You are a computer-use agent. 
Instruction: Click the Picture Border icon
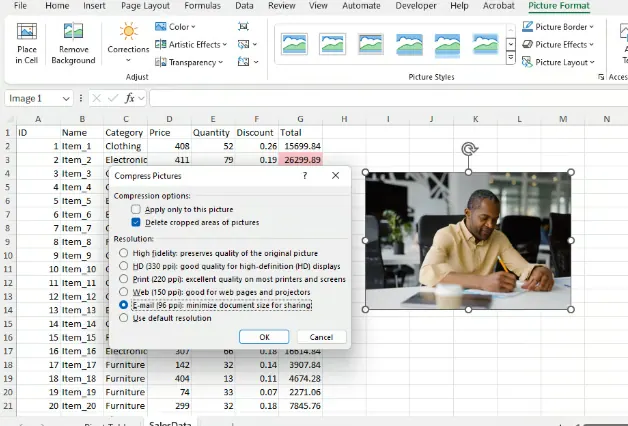(527, 27)
